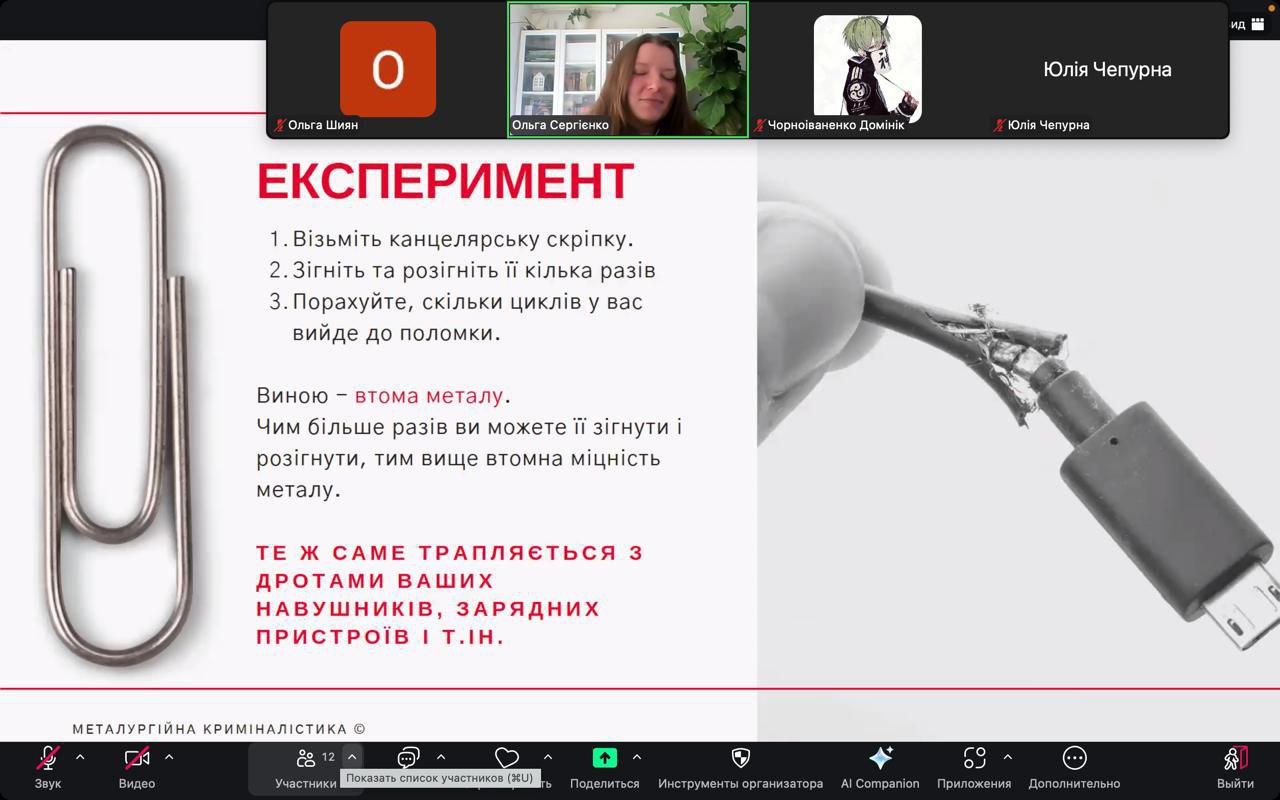The height and width of the screenshot is (800, 1280).
Task: Expand the participants list chevron
Action: pos(351,757)
